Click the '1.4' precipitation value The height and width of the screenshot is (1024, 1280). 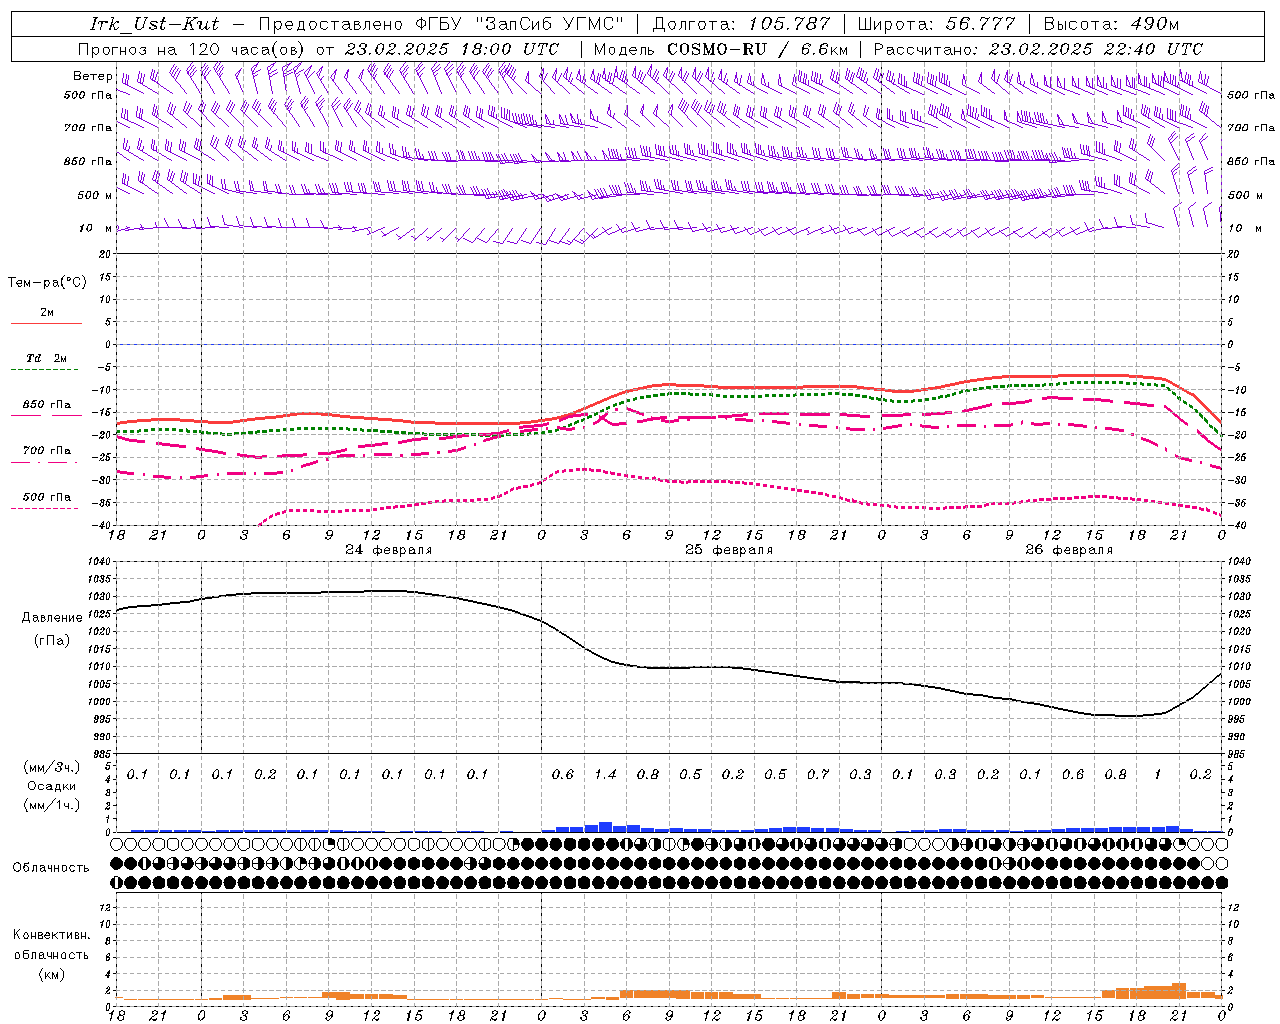point(605,775)
